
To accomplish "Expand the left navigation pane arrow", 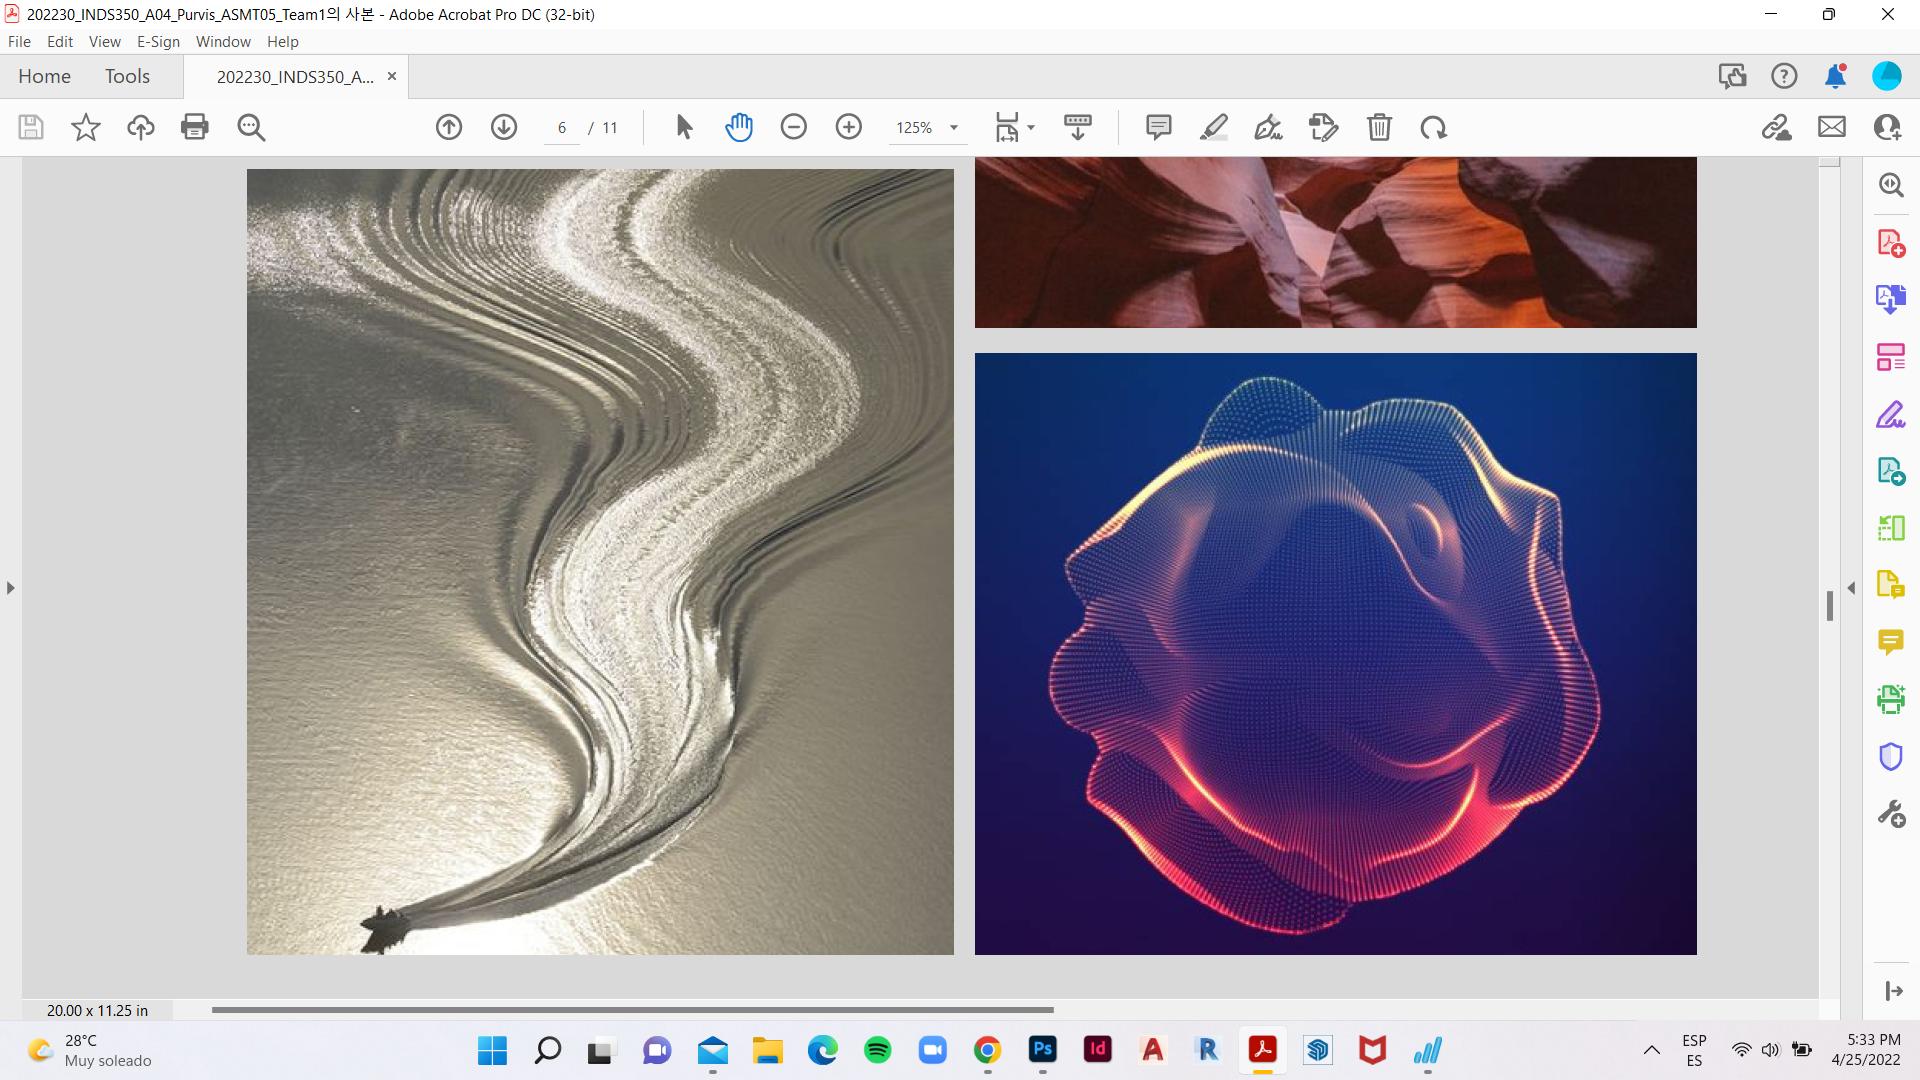I will click(x=11, y=588).
